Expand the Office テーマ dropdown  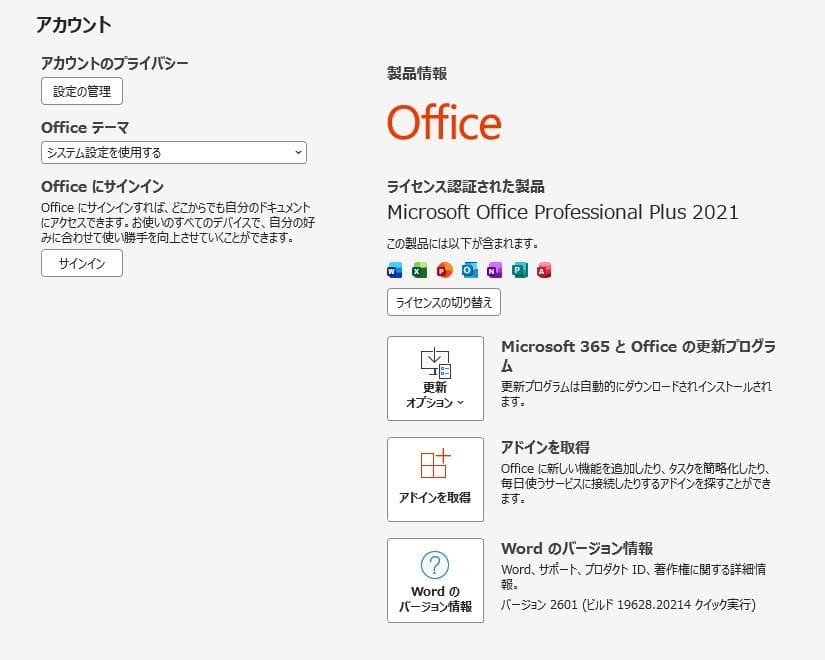(174, 153)
